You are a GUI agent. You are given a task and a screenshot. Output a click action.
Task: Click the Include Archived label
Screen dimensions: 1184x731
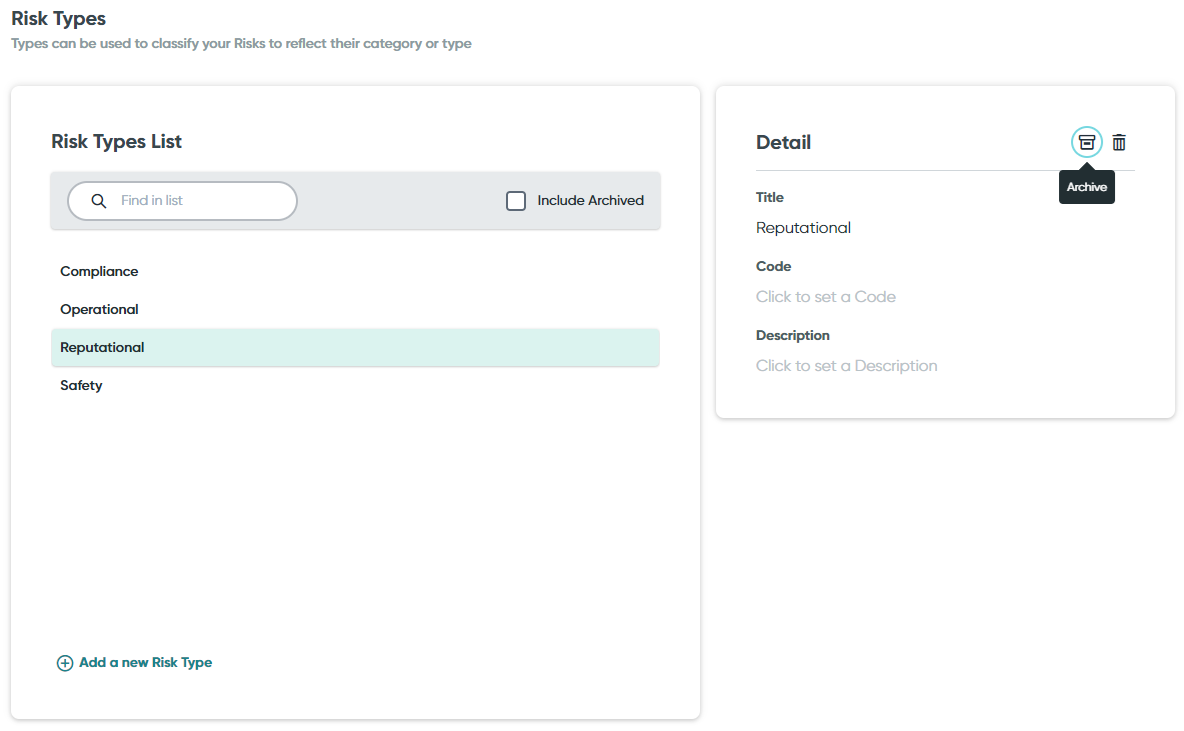(x=590, y=200)
